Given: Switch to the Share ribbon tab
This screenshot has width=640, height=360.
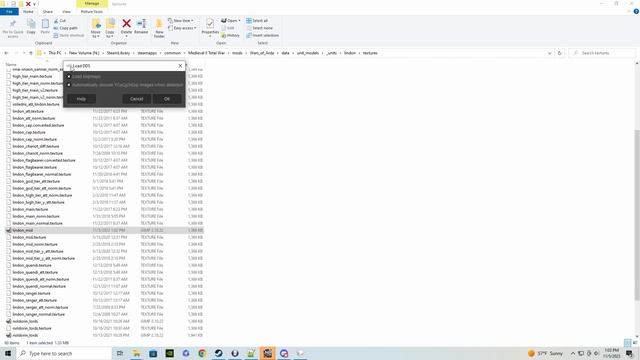Looking at the screenshot, I should pyautogui.click(x=48, y=11).
